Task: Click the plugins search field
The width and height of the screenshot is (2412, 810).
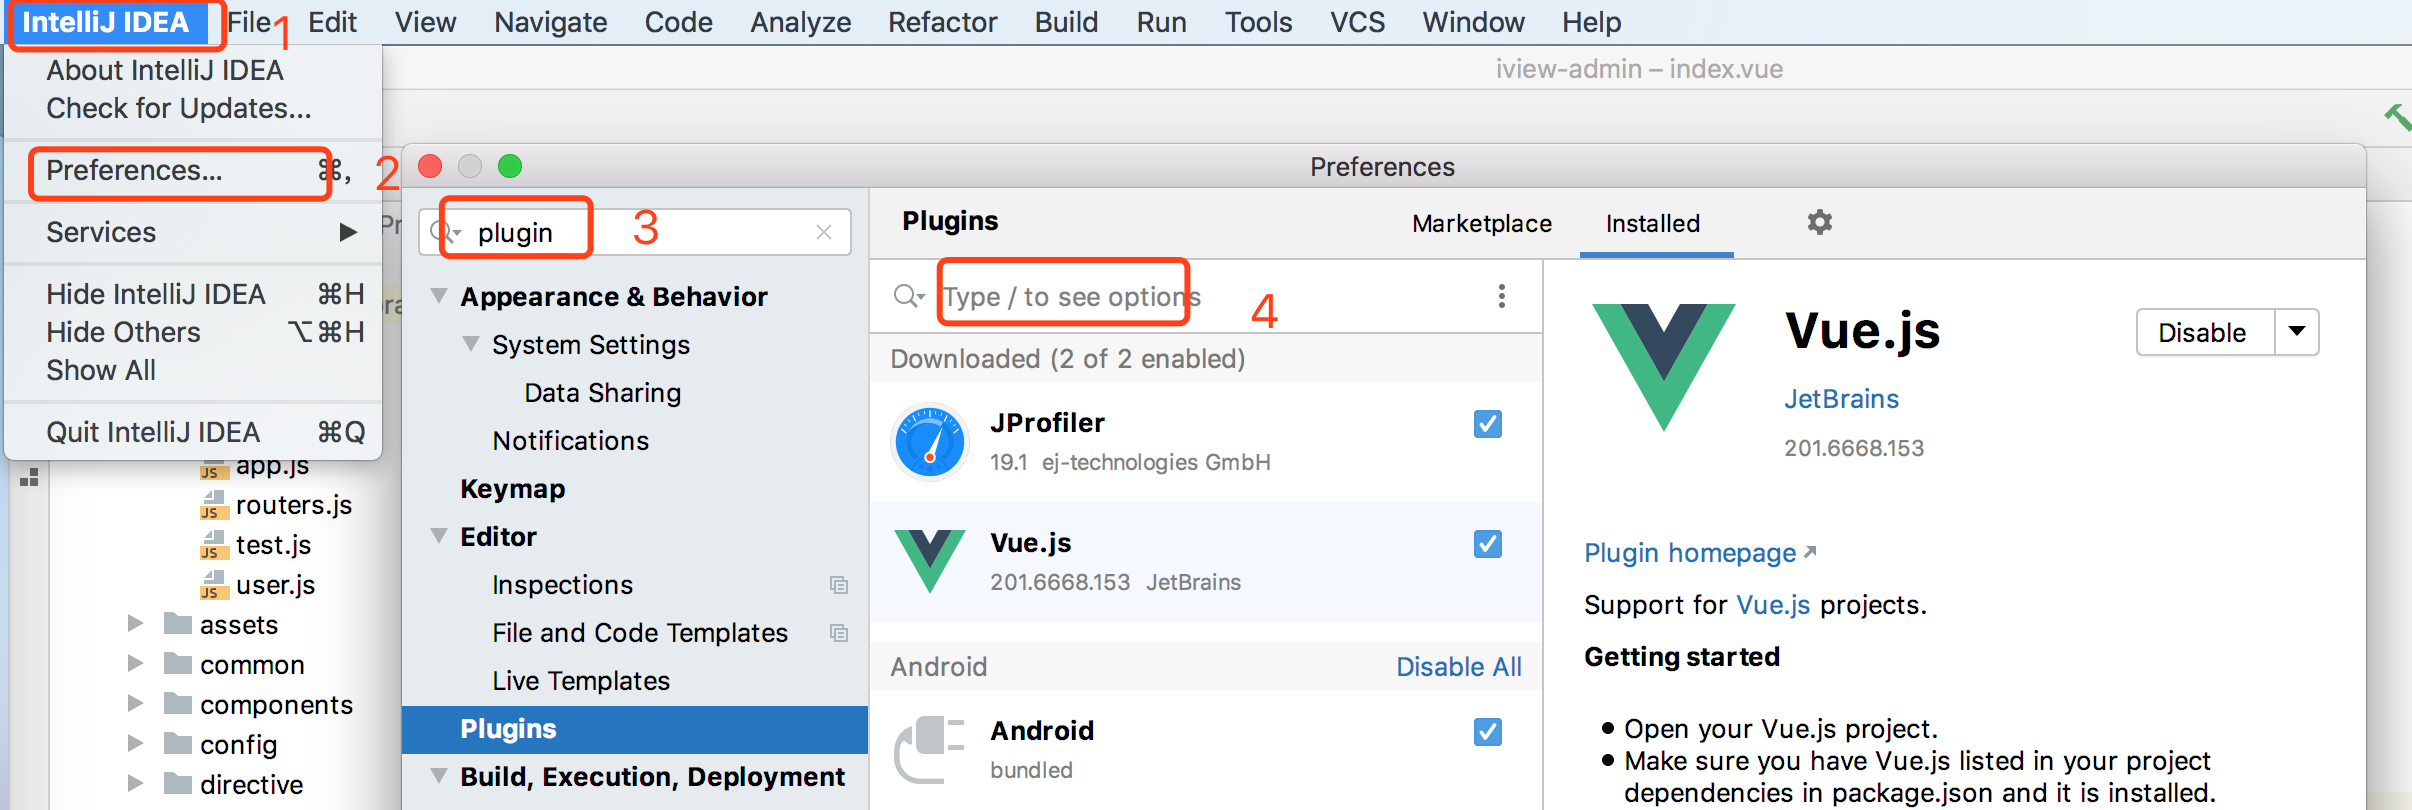Action: point(1200,296)
